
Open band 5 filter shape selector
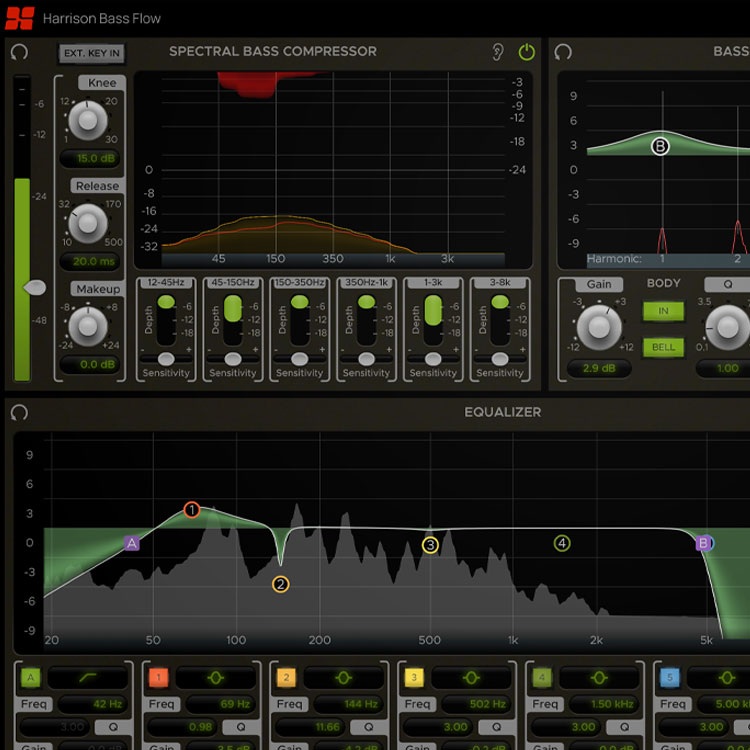coord(718,678)
